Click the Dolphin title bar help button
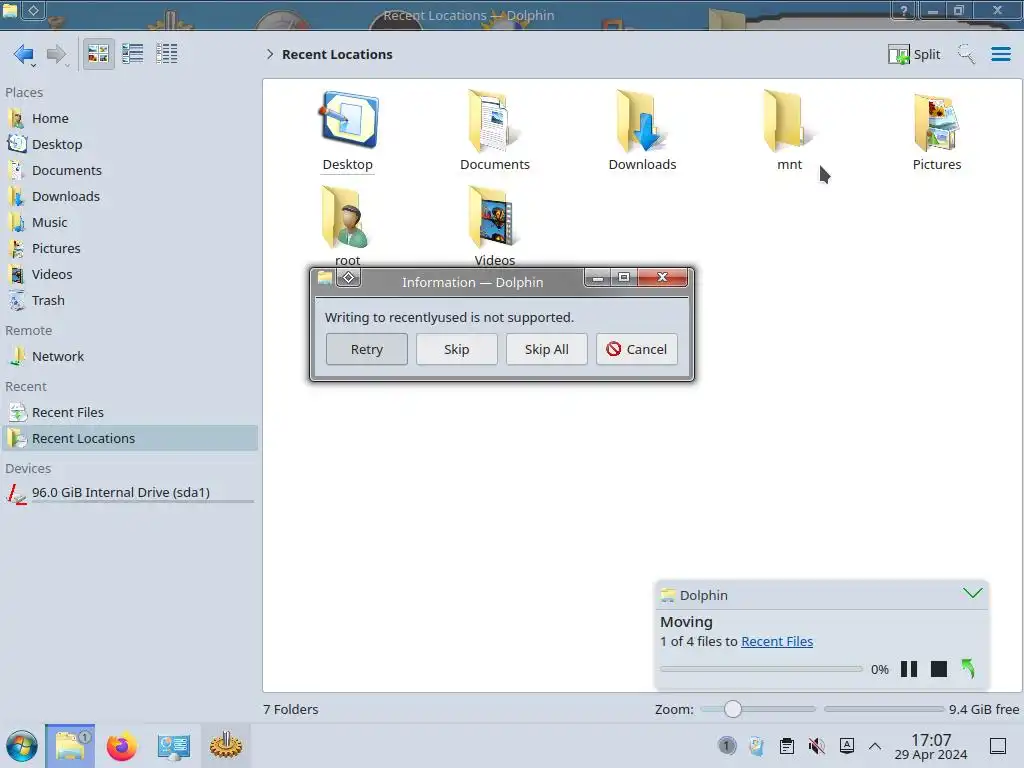Image resolution: width=1024 pixels, height=768 pixels. pos(903,10)
